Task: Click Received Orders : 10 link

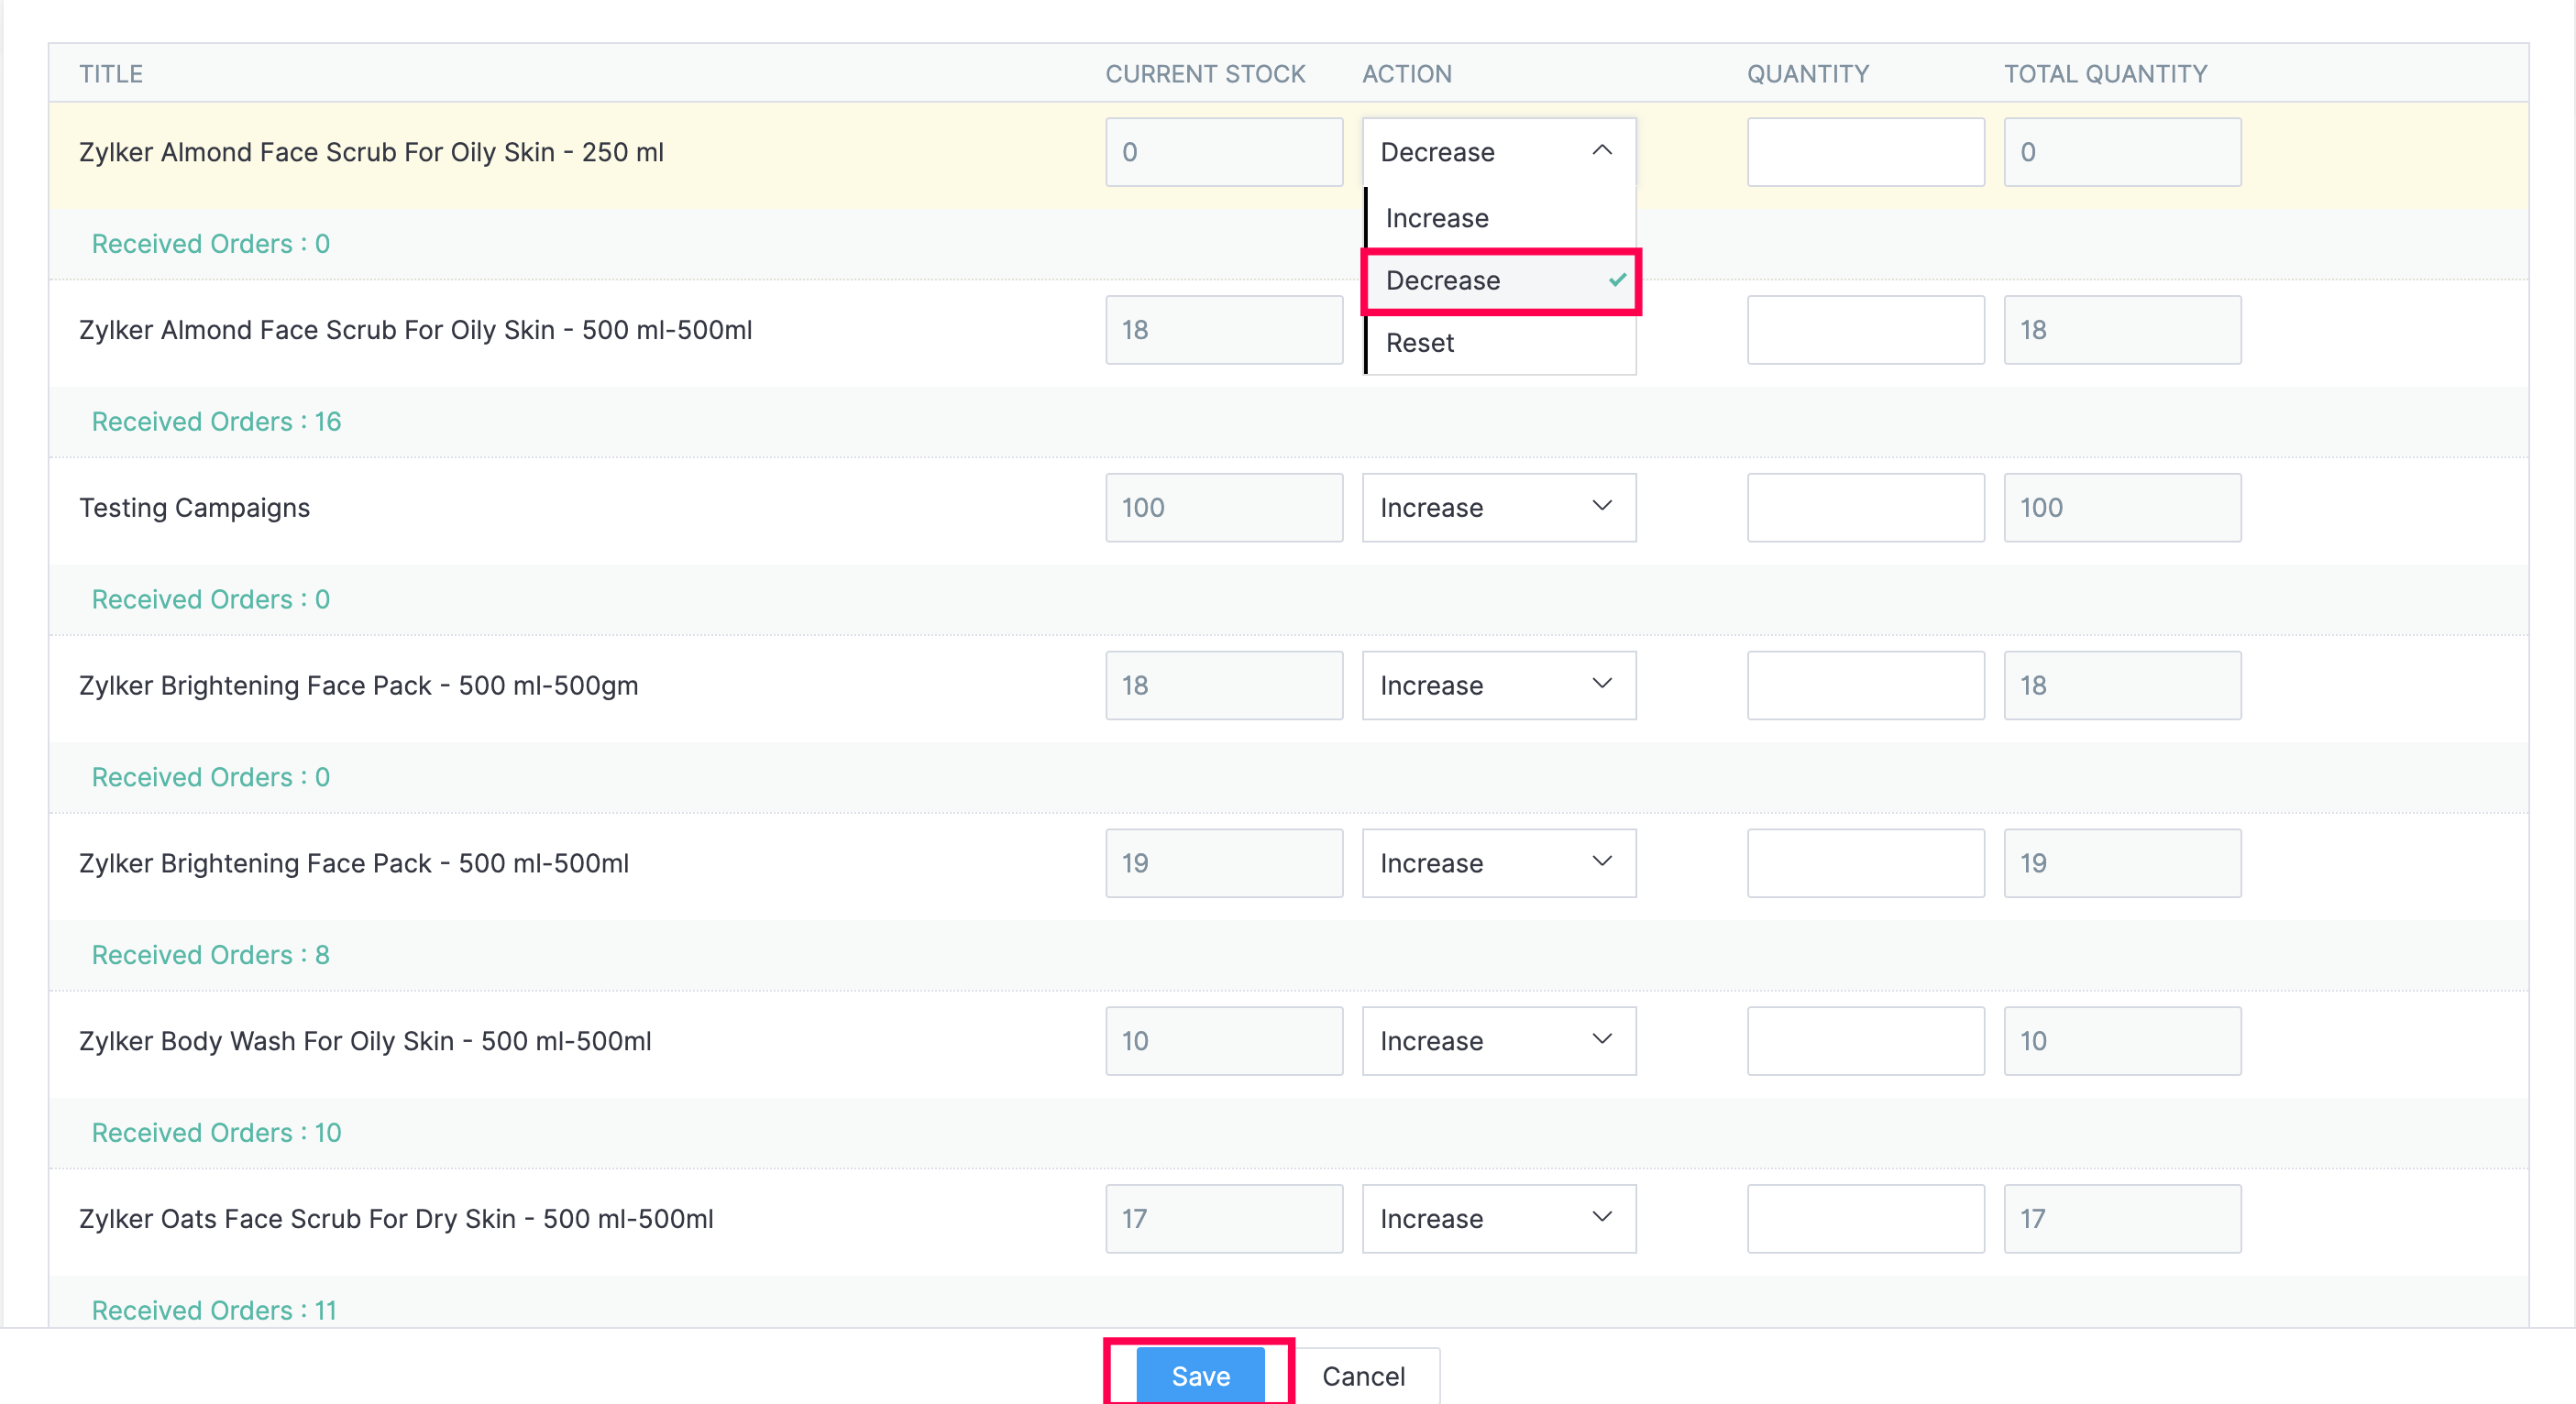Action: pyautogui.click(x=216, y=1133)
